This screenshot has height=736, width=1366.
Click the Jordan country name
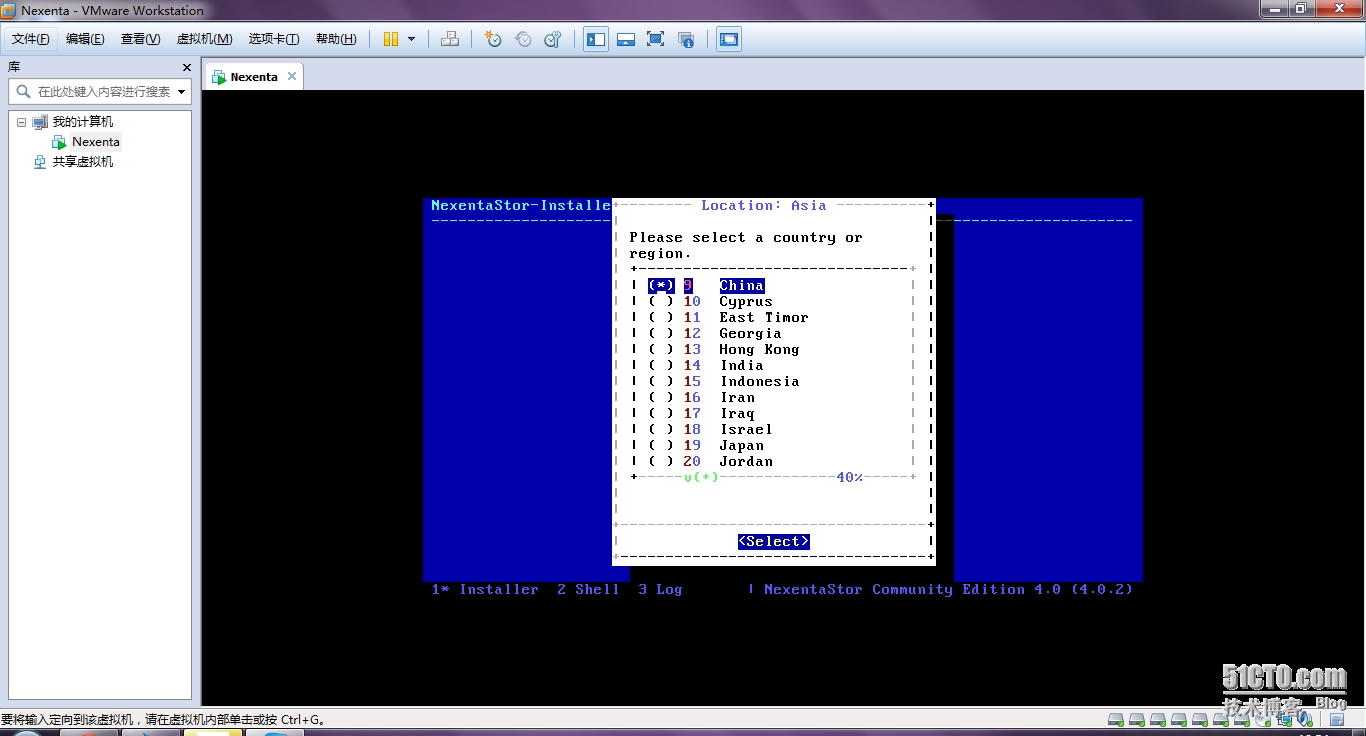click(x=746, y=462)
